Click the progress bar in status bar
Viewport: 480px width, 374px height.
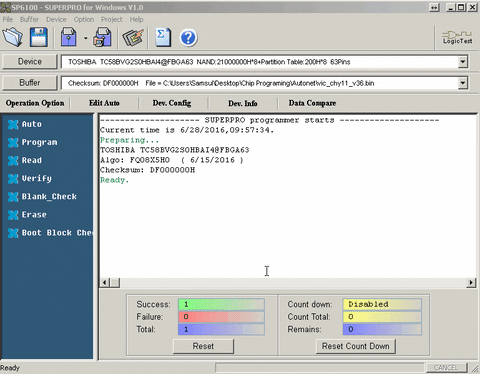(320, 368)
